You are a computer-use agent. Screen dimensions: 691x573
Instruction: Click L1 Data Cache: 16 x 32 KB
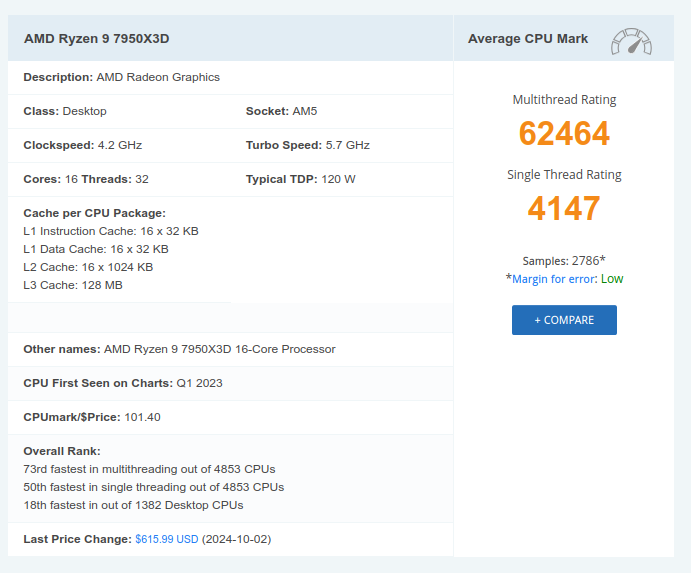pos(96,249)
